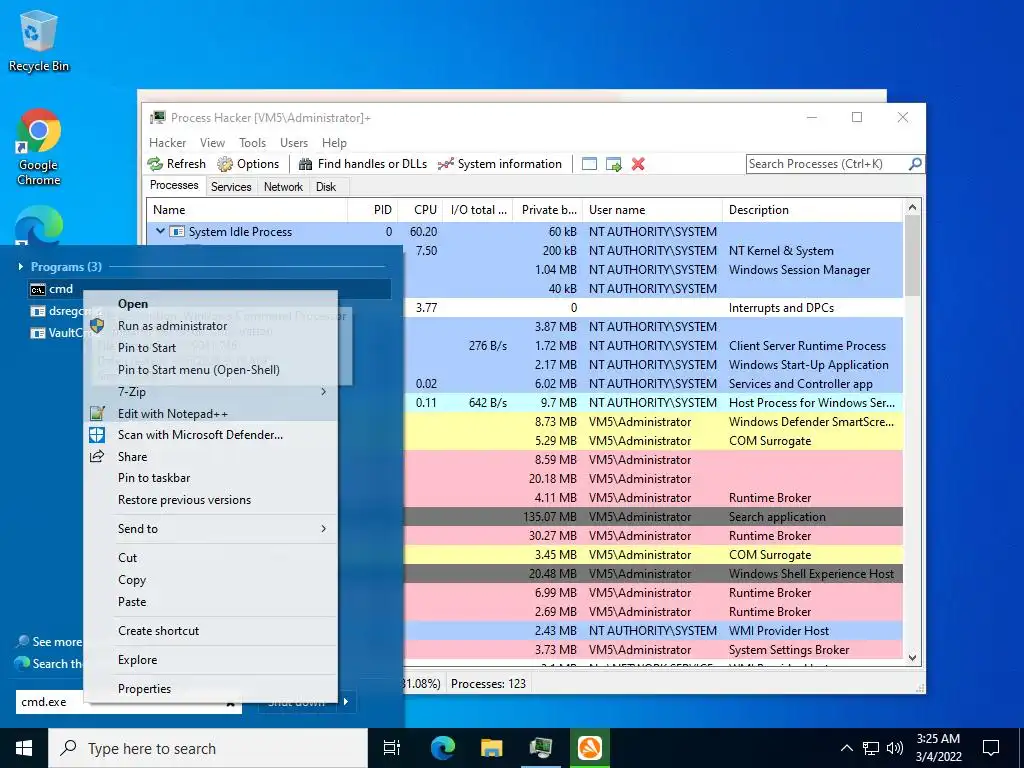Click the red X terminate icon
The height and width of the screenshot is (768, 1024).
638,164
